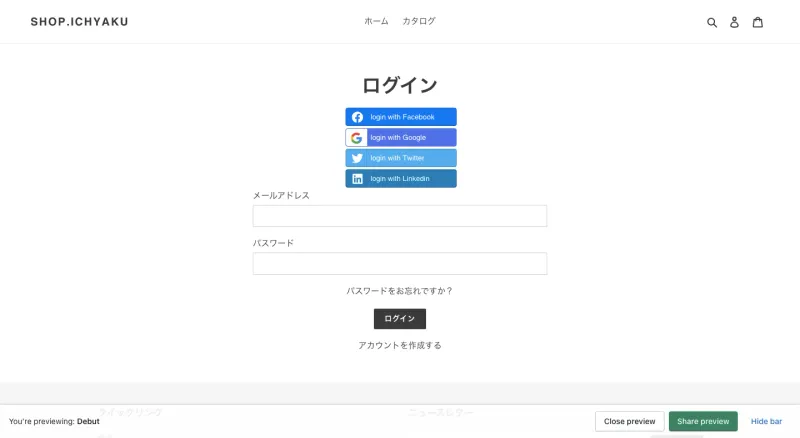800x438 pixels.
Task: Sign in using login with Twitter
Action: [401, 158]
